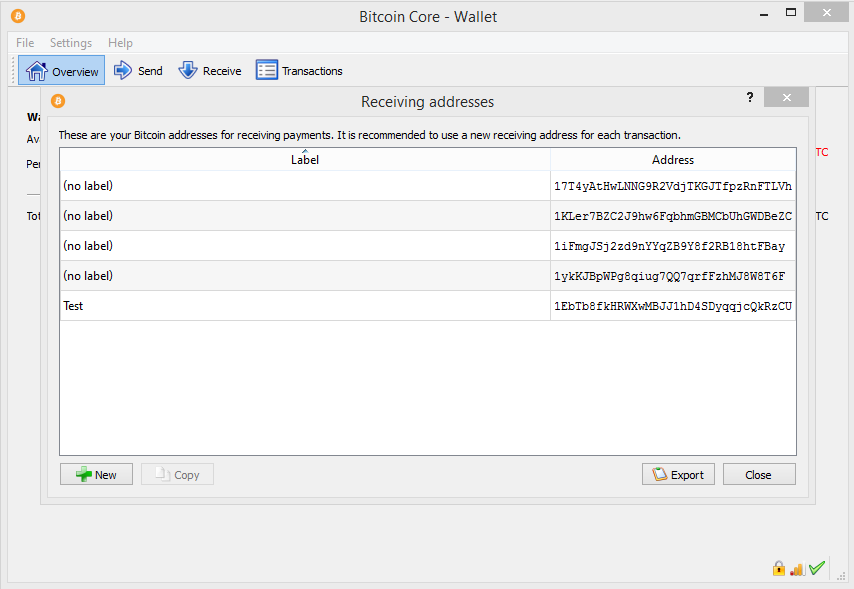Viewport: 854px width, 589px height.
Task: Select the Test label cell
Action: [x=305, y=306]
